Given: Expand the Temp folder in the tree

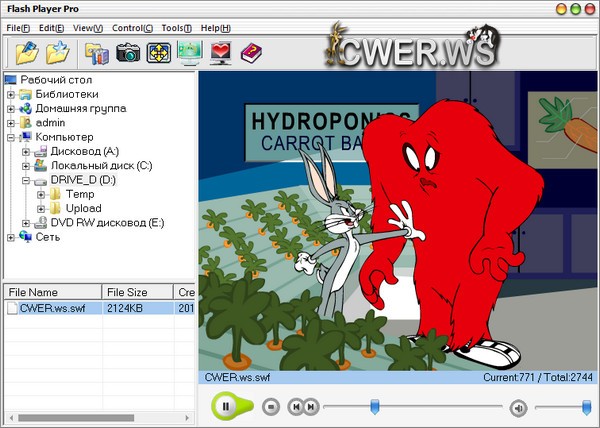Looking at the screenshot, I should (x=42, y=194).
